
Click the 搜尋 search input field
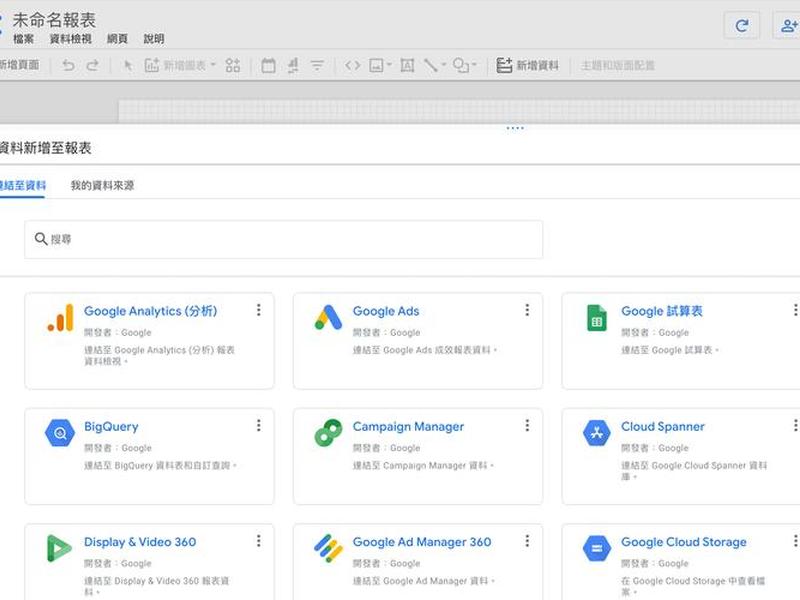click(x=284, y=239)
